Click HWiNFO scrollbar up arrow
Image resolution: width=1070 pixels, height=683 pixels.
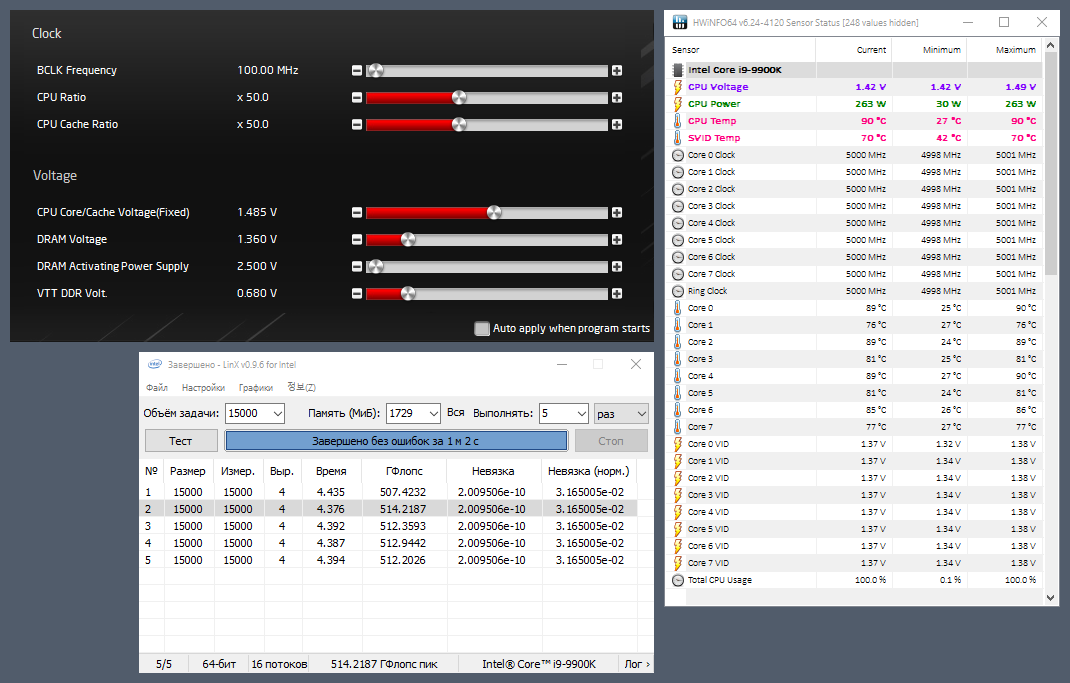pyautogui.click(x=1051, y=46)
